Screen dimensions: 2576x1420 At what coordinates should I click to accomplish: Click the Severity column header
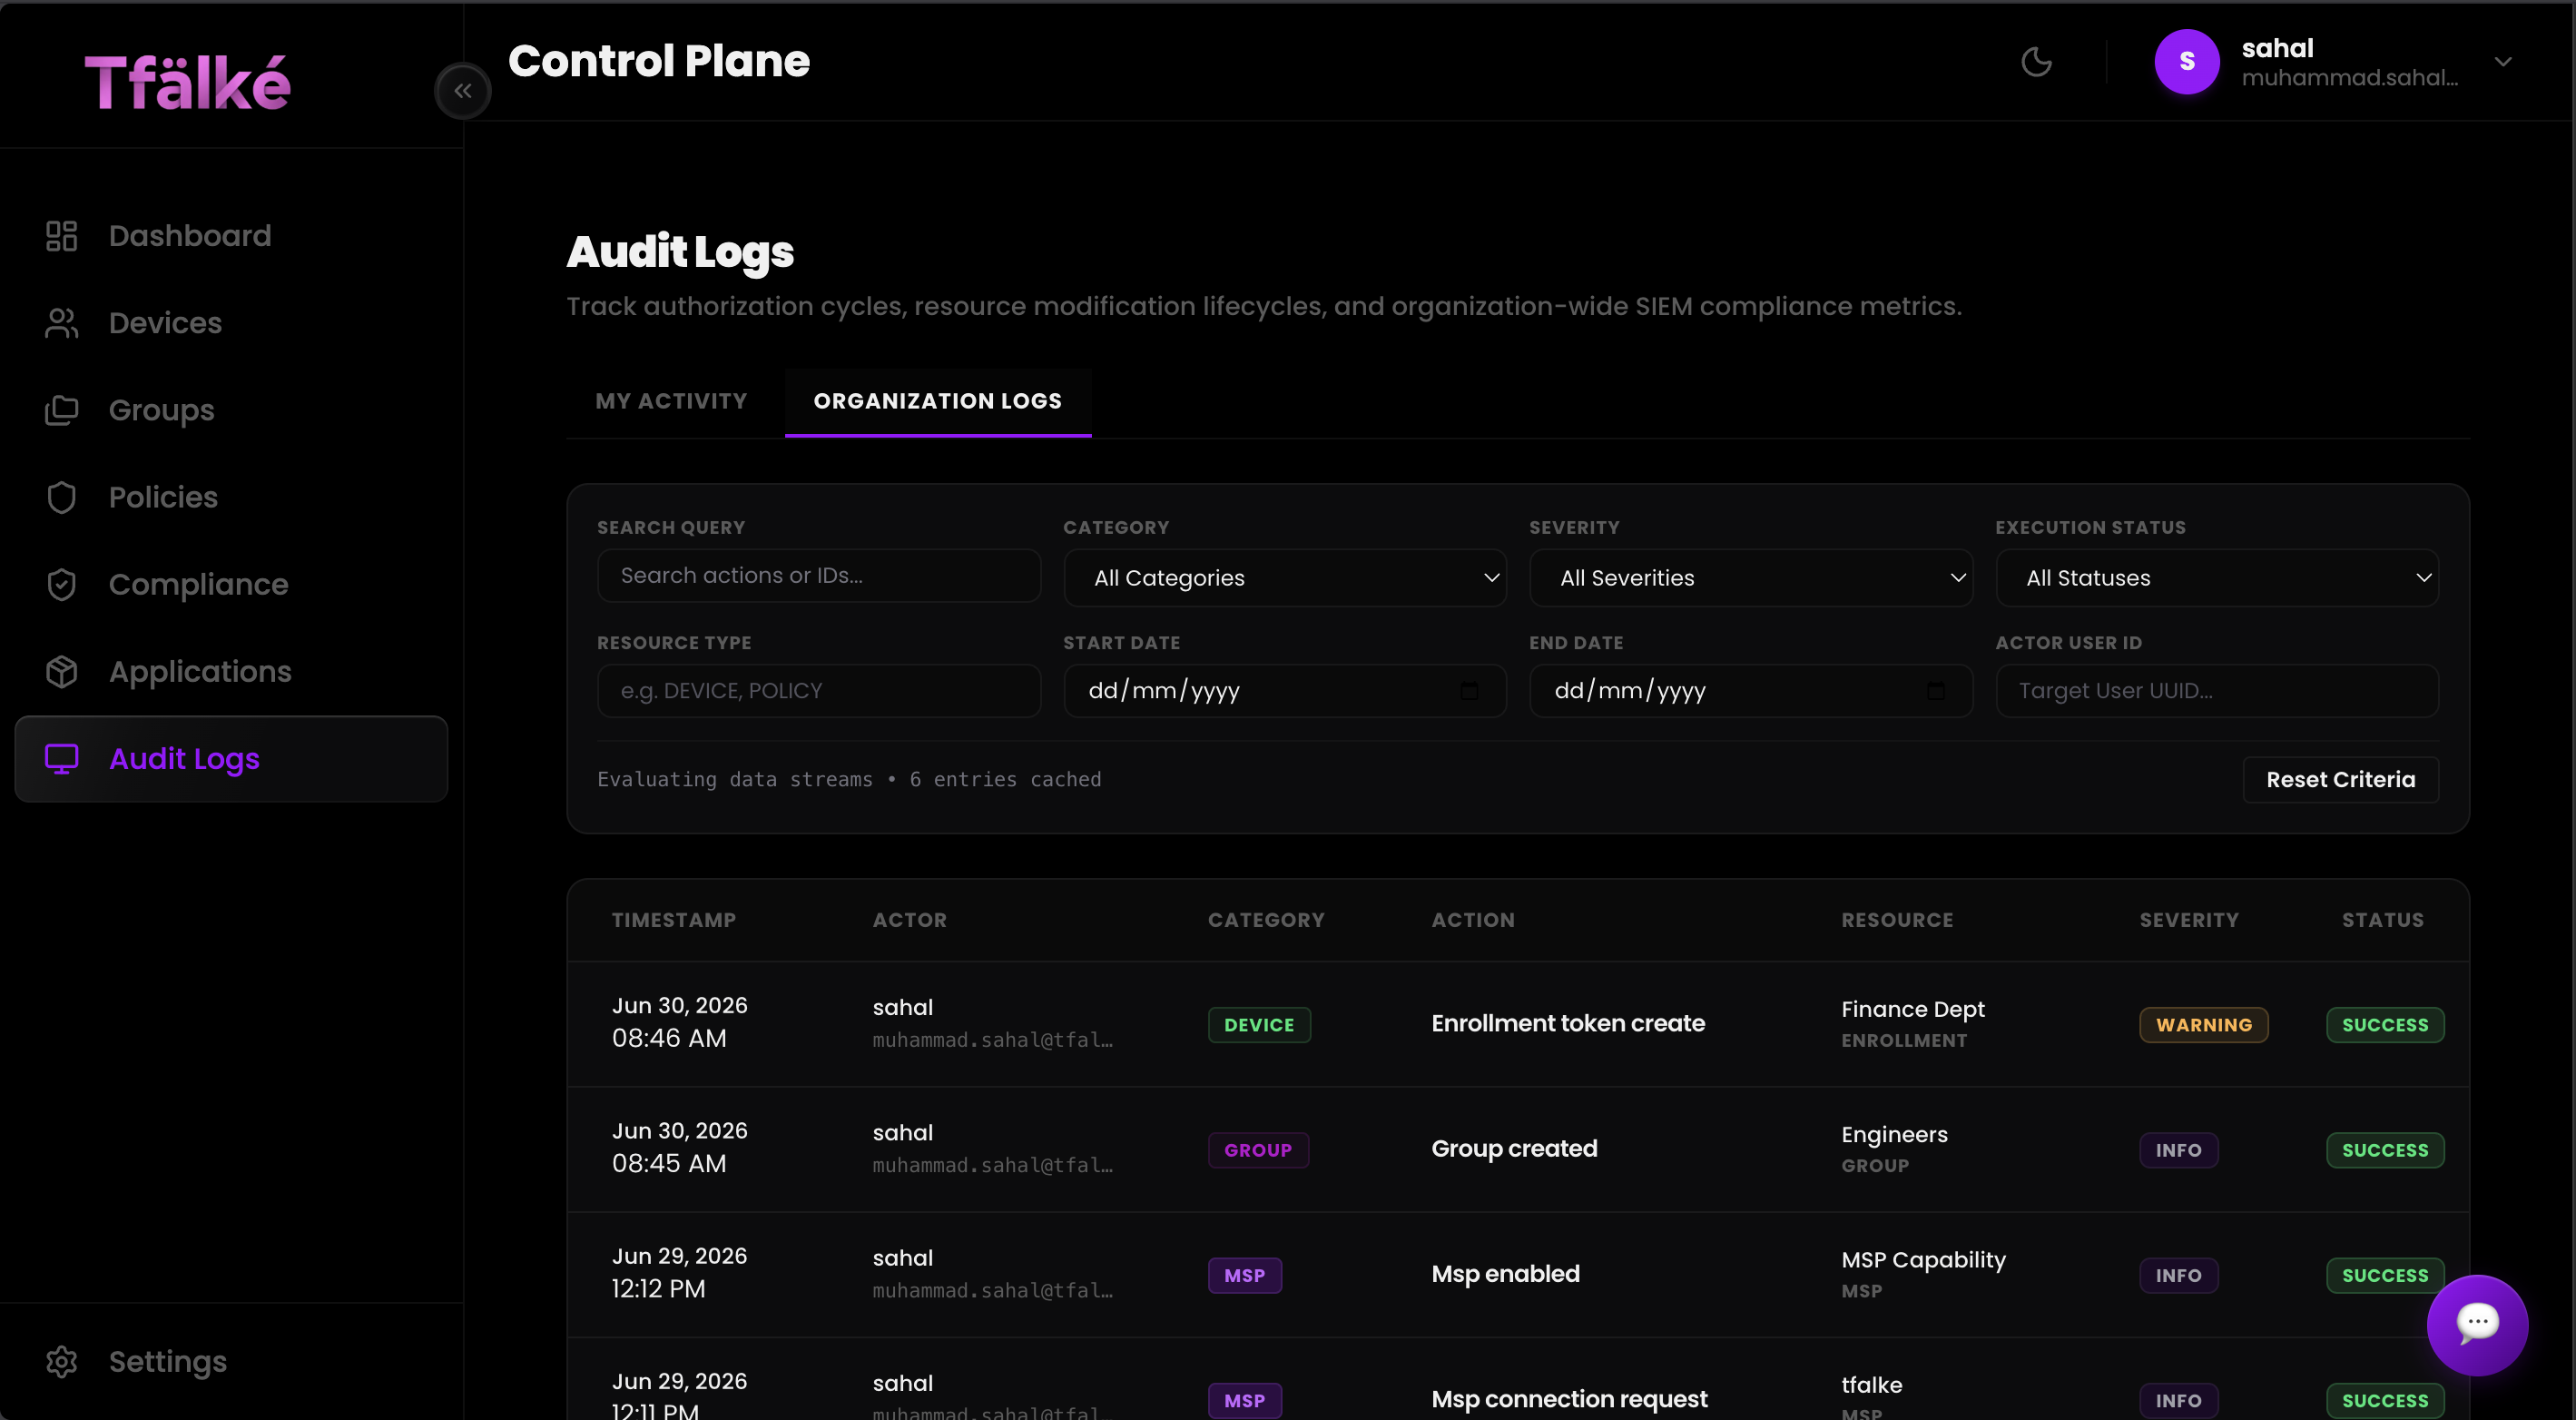2189,920
